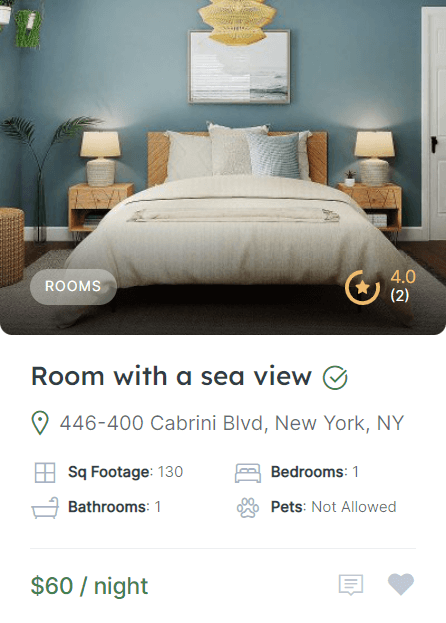The image size is (446, 623).
Task: Click the 4.0 rating score text
Action: 403,277
